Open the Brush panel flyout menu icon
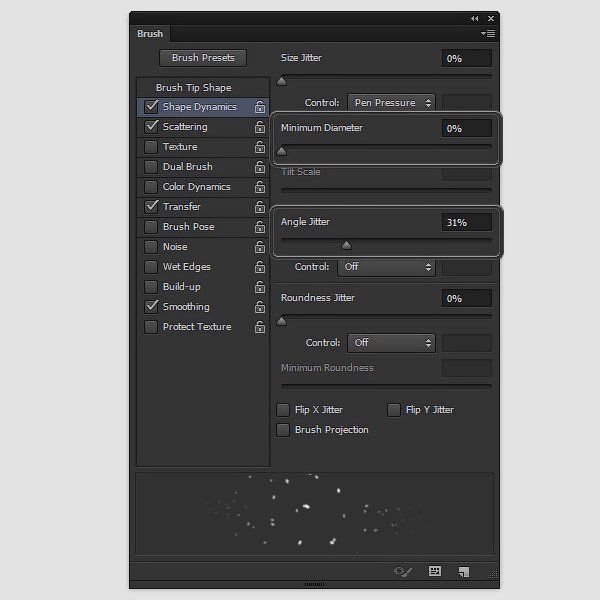 point(488,34)
